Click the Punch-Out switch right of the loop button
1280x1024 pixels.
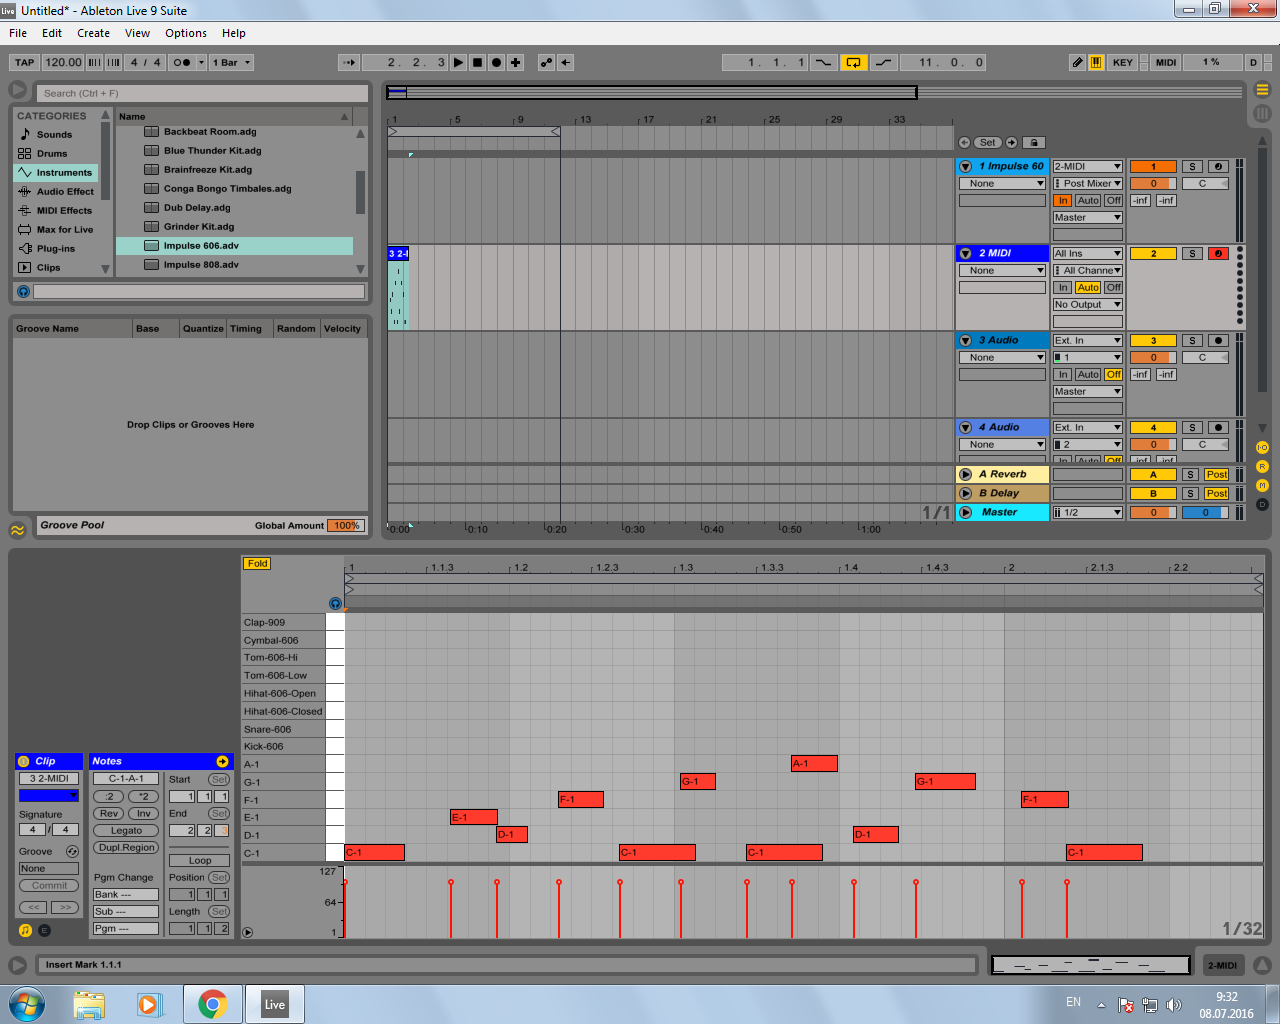tap(884, 62)
